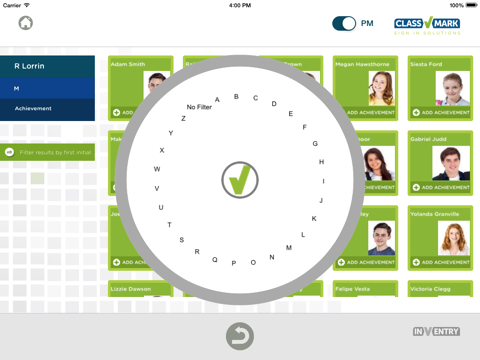The height and width of the screenshot is (360, 480).
Task: Toggle the AM/PM switch
Action: point(344,24)
